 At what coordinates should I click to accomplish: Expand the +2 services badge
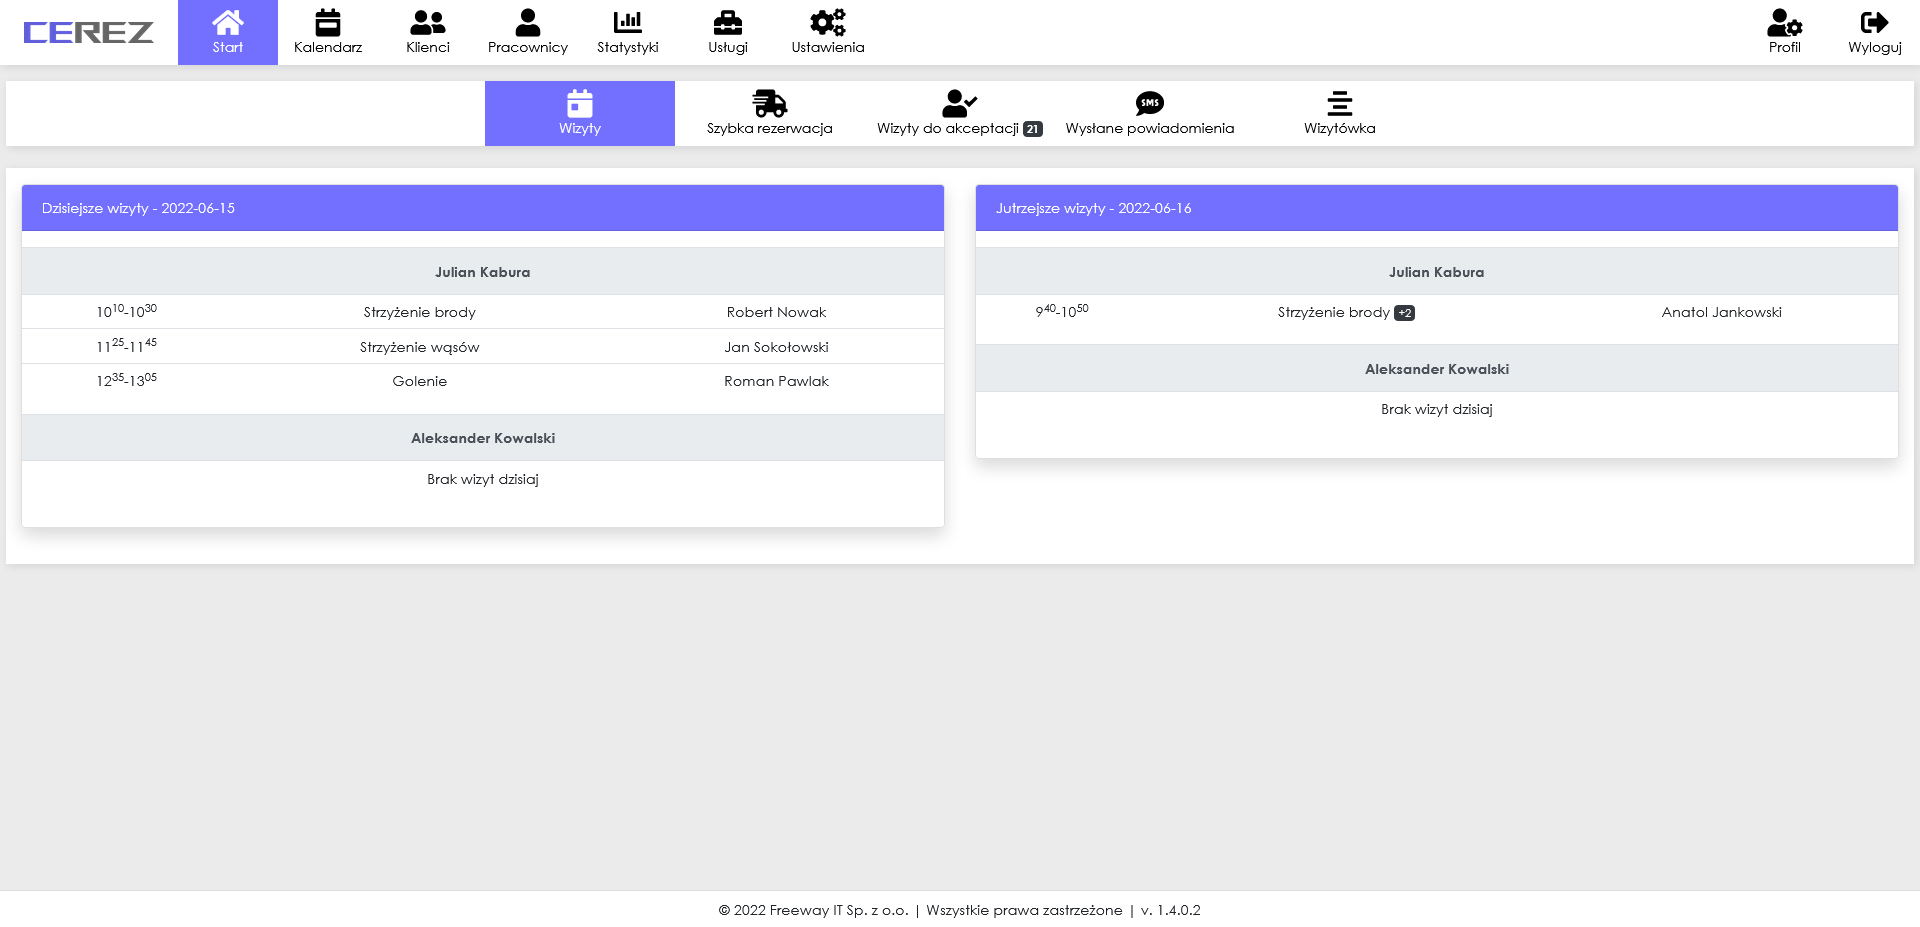point(1404,313)
